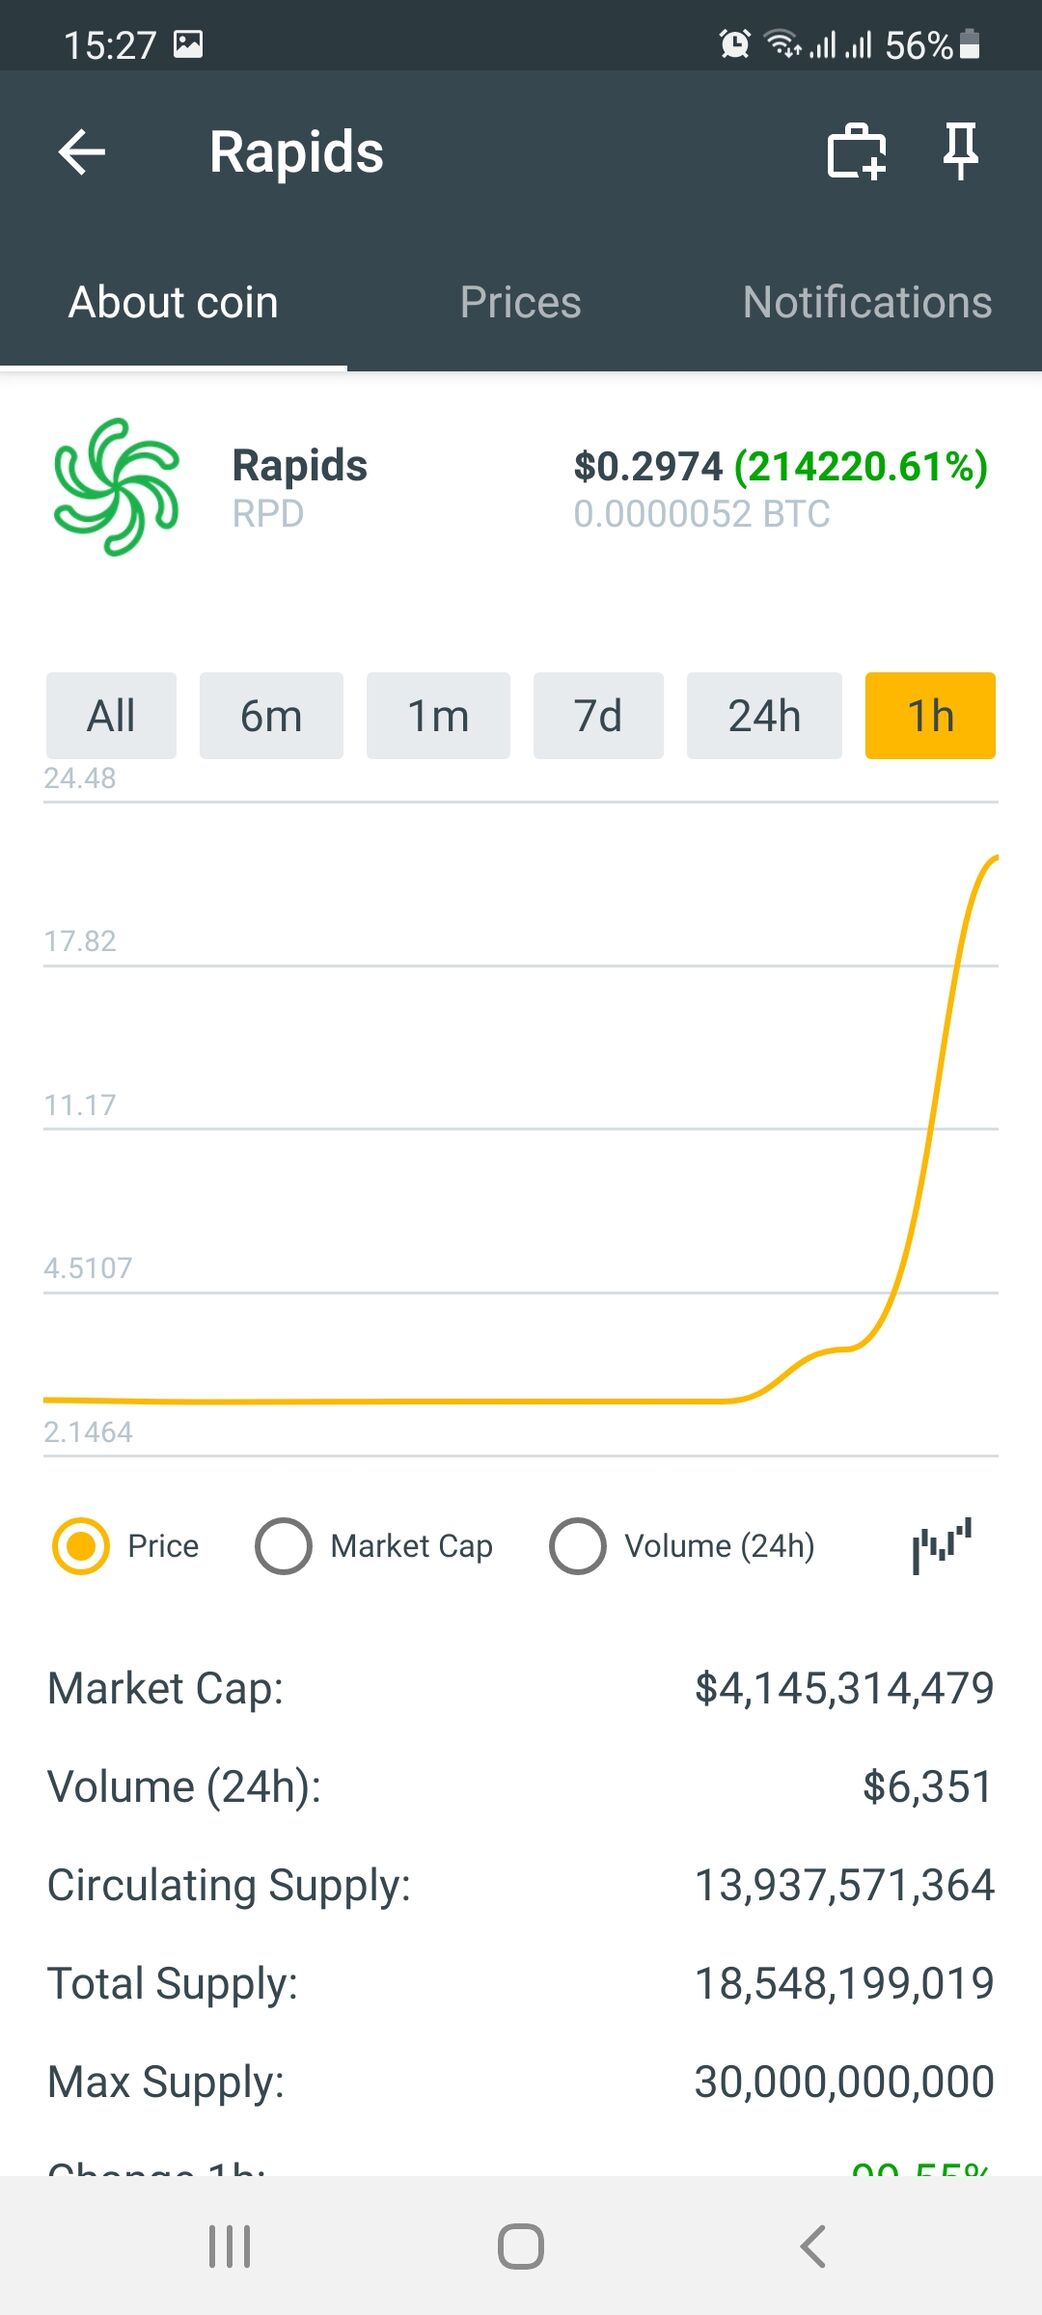Image resolution: width=1042 pixels, height=2315 pixels.
Task: Tap the back arrow in header
Action: click(82, 152)
